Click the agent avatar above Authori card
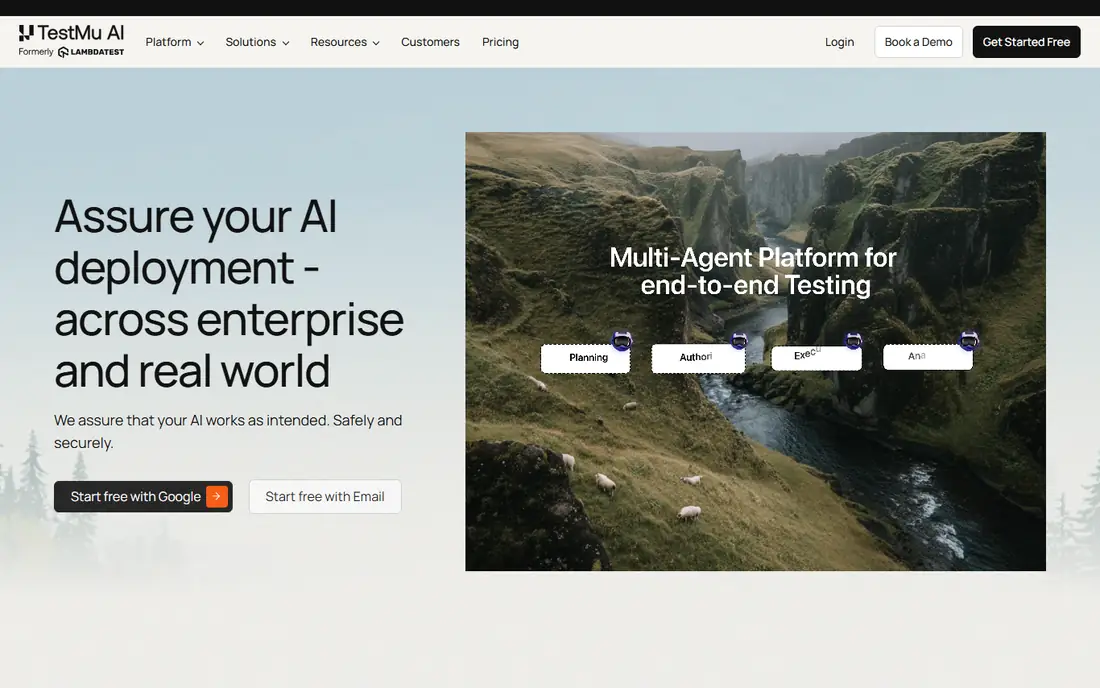 (739, 341)
